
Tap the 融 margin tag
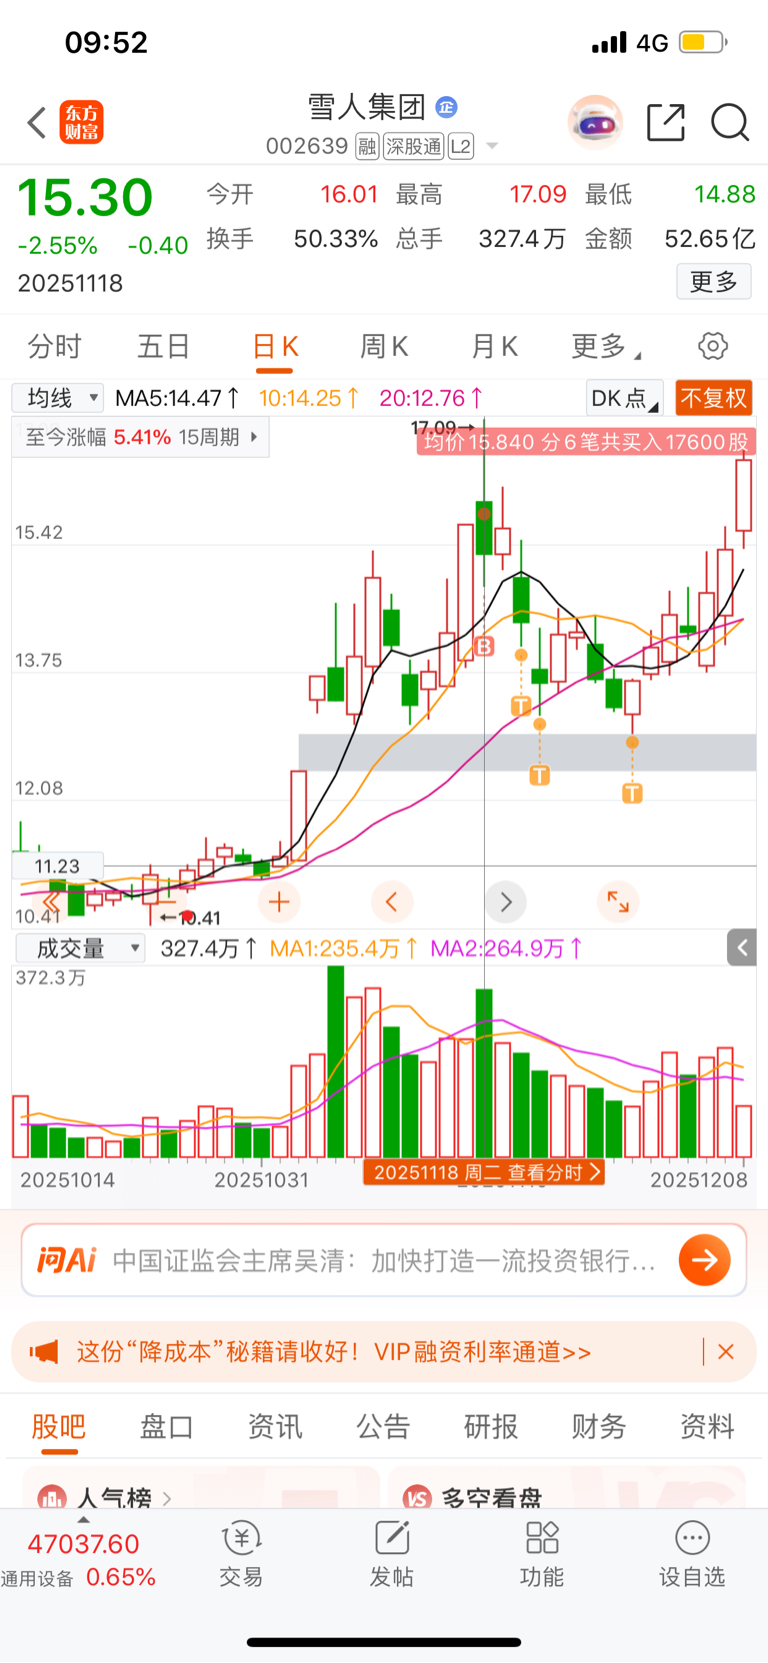[x=367, y=147]
